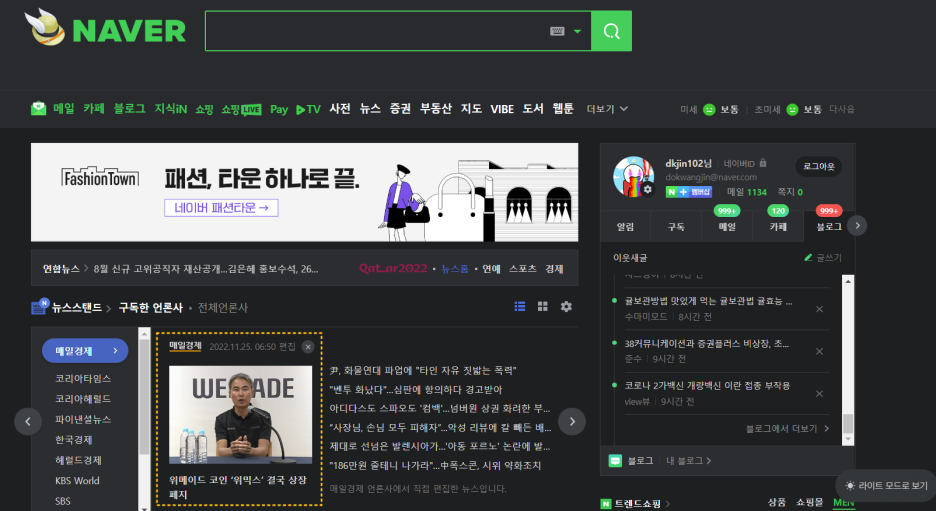Open 증권 in navigation bar

click(x=400, y=109)
